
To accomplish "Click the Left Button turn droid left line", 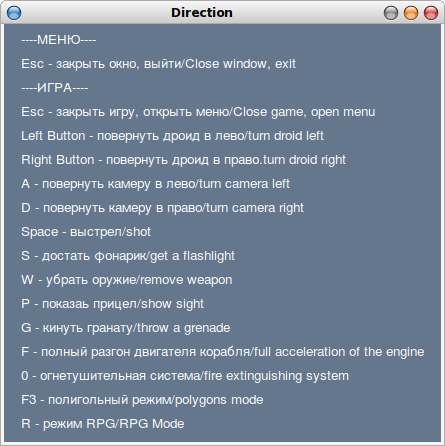I will 172,136.
